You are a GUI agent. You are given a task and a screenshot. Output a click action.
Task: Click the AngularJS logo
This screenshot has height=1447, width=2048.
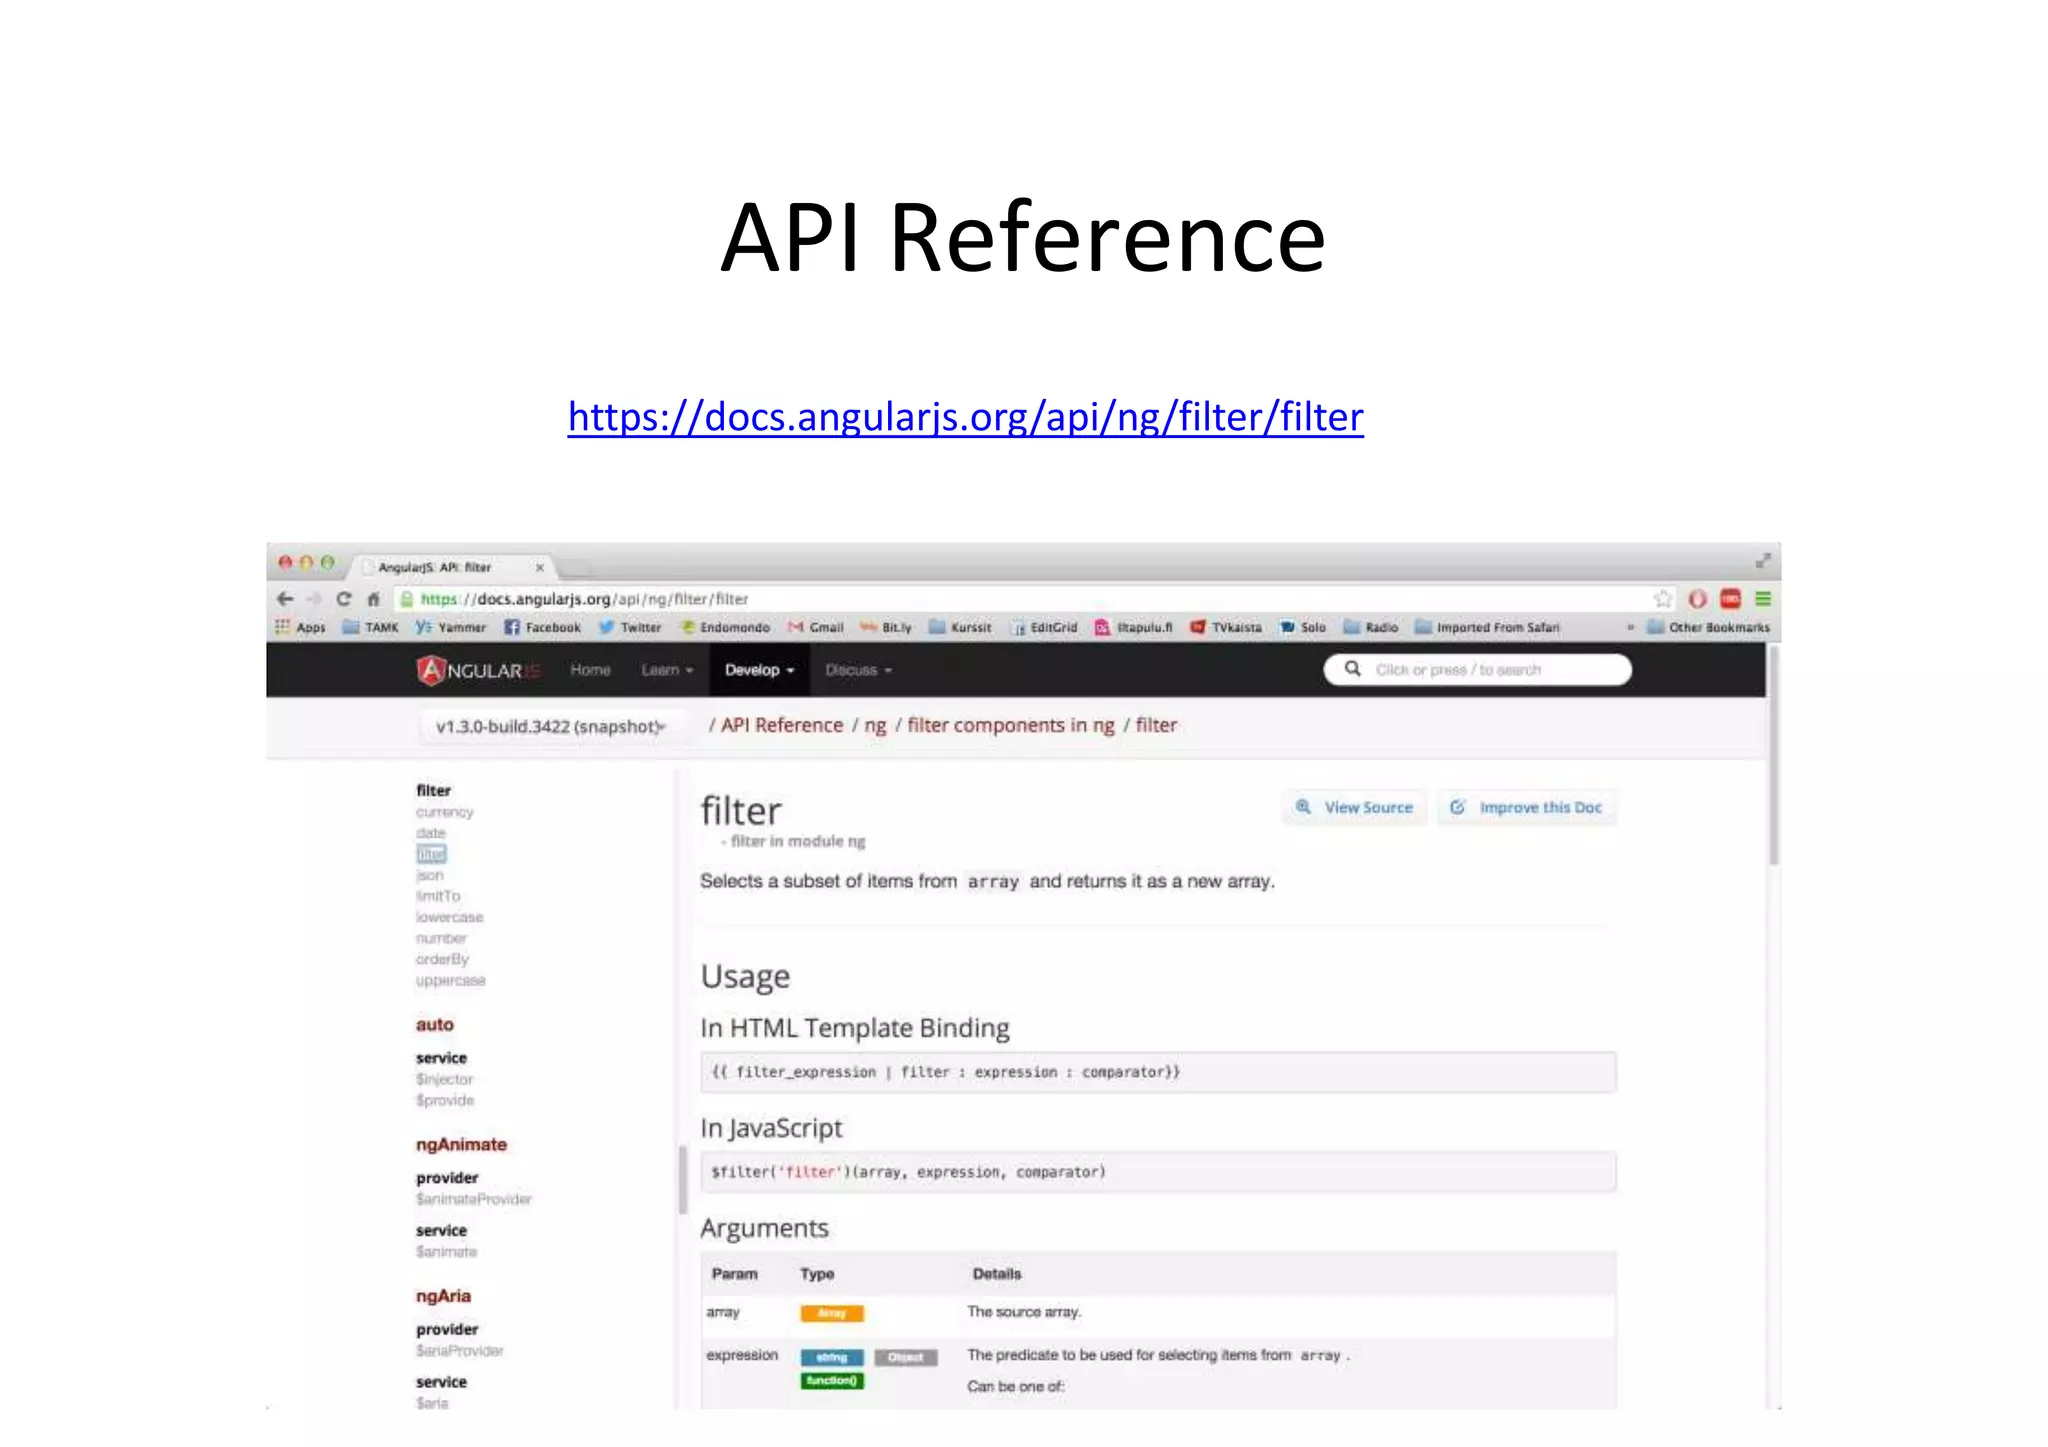(x=478, y=670)
